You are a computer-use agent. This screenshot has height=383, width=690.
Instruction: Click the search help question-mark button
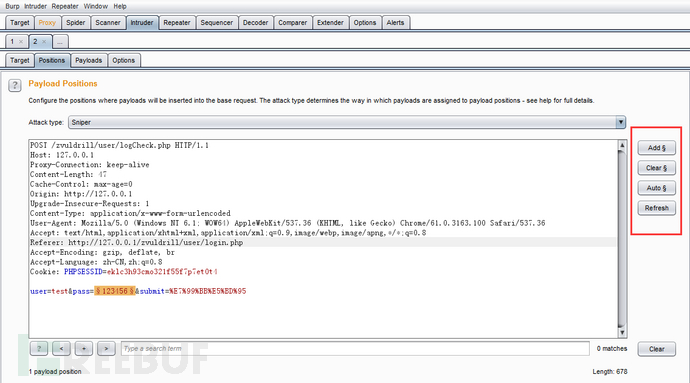coord(39,349)
